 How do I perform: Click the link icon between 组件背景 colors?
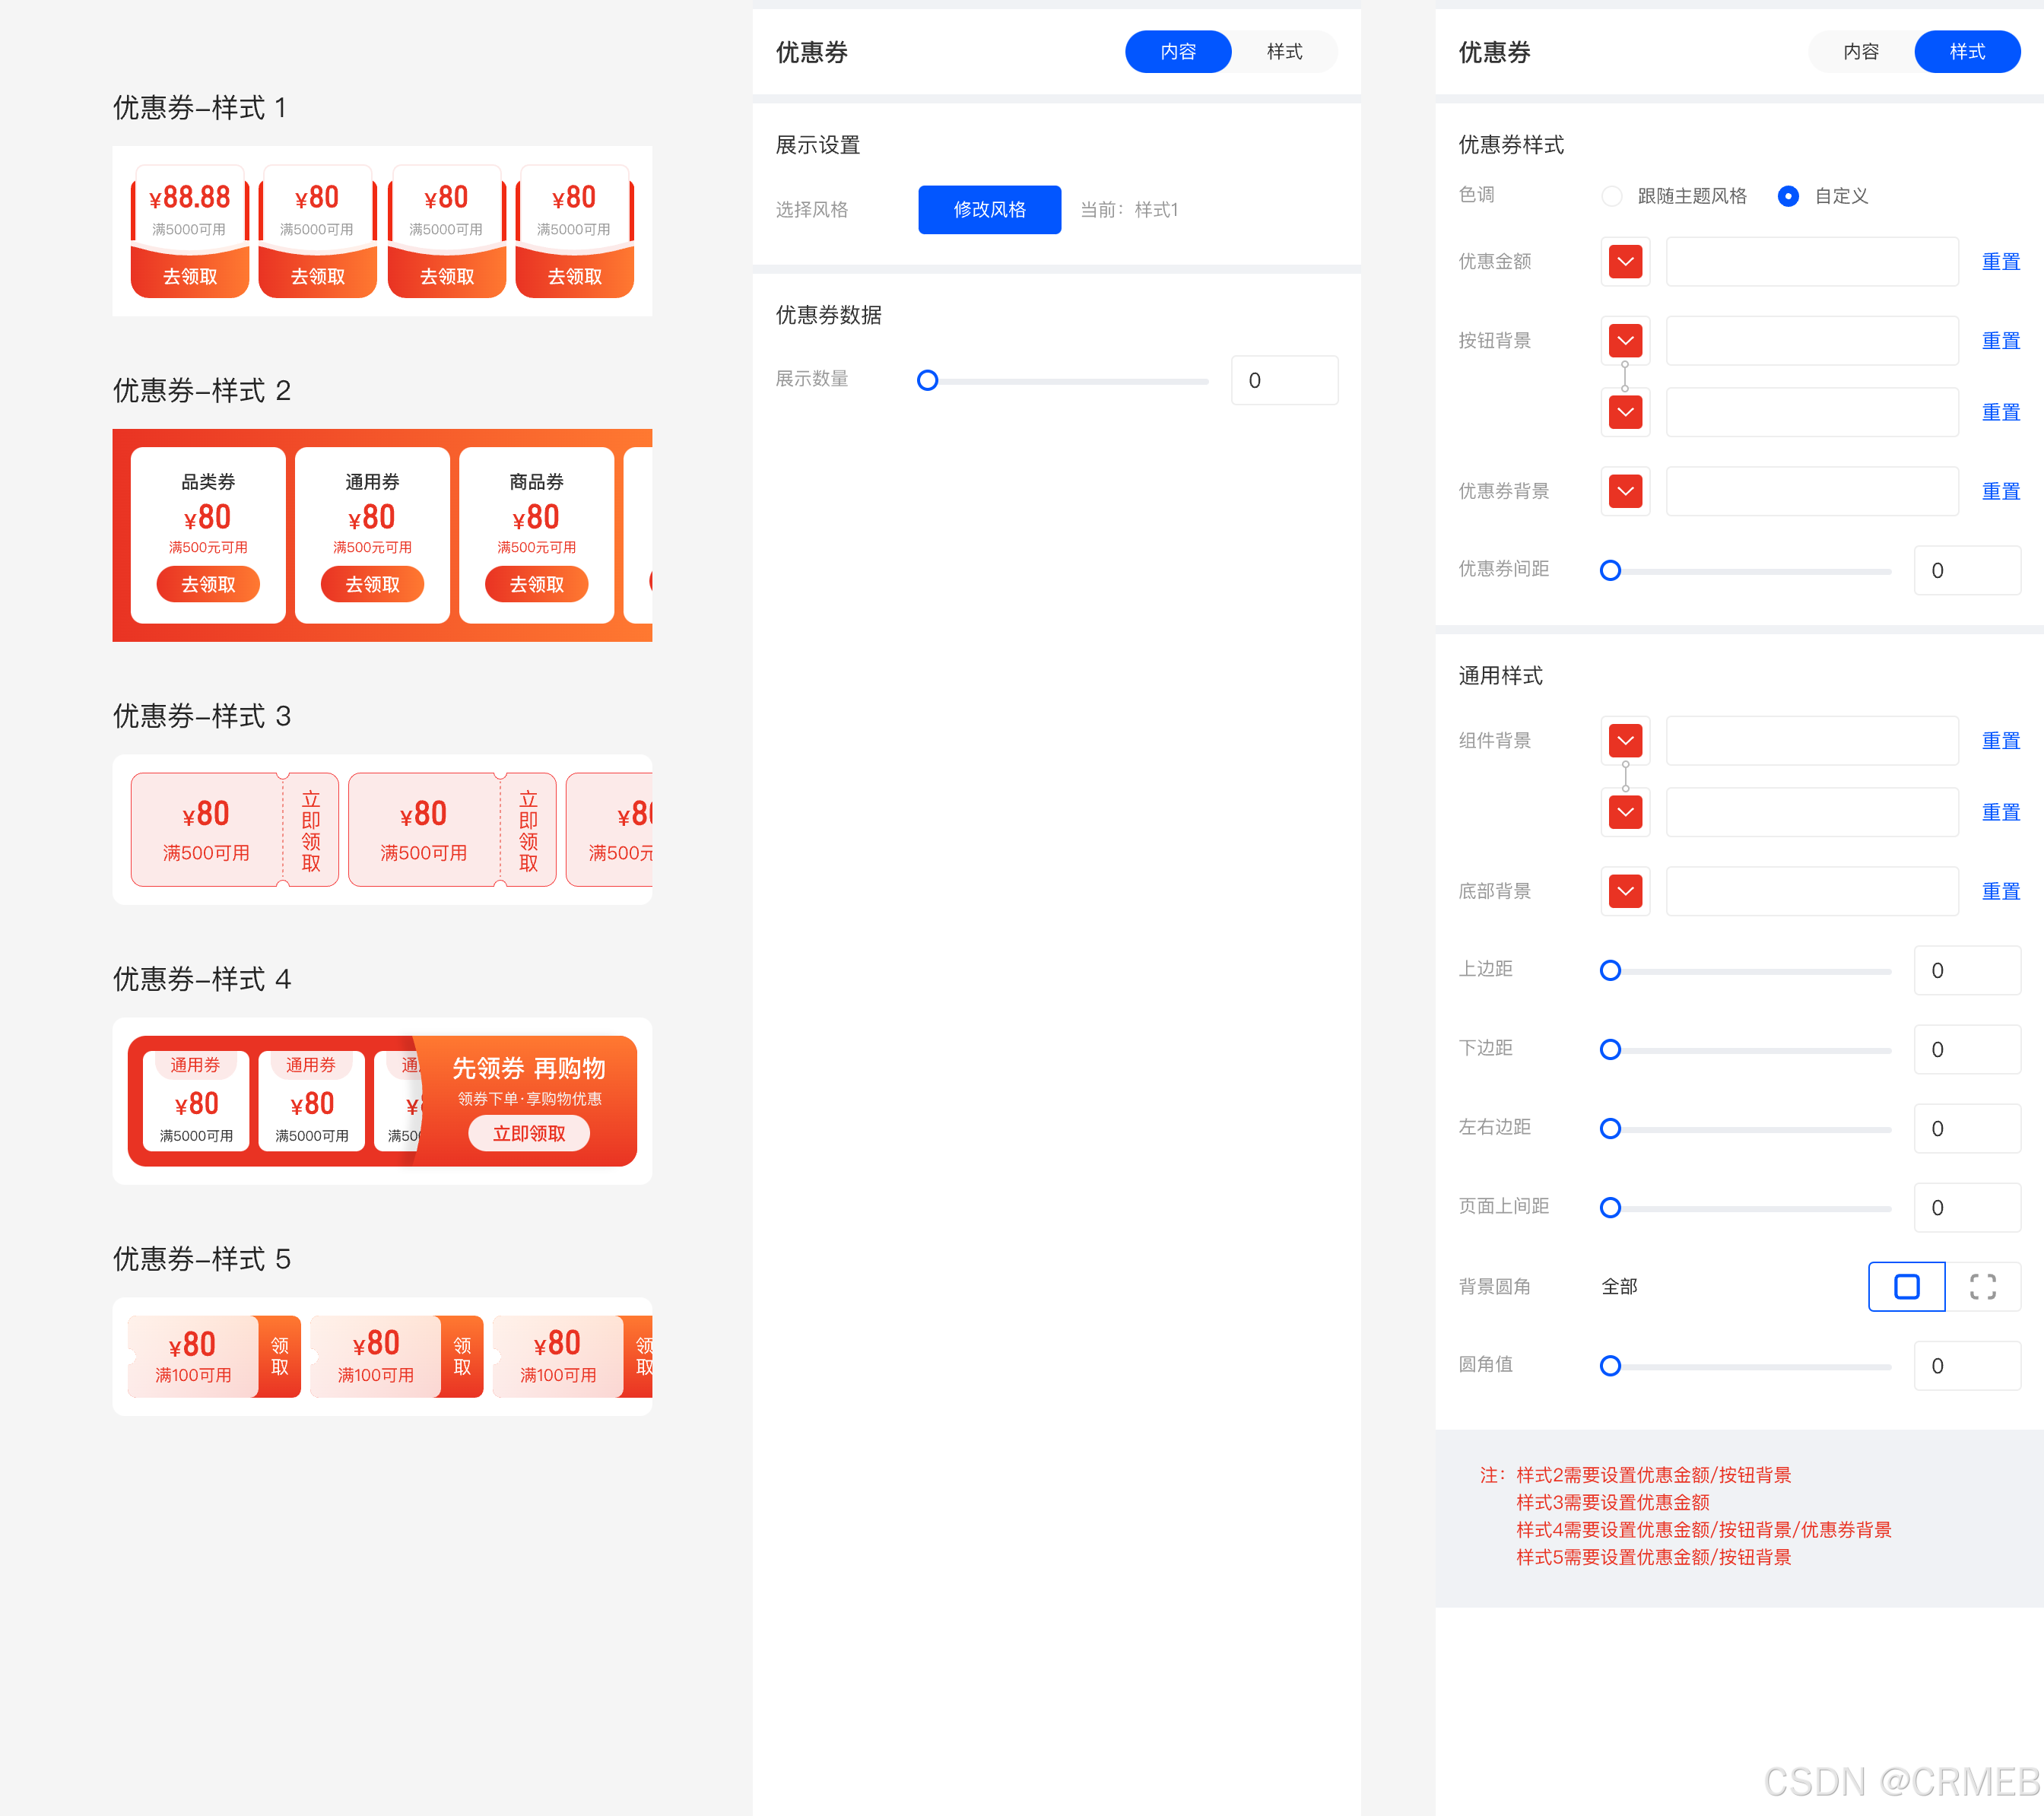[1625, 776]
